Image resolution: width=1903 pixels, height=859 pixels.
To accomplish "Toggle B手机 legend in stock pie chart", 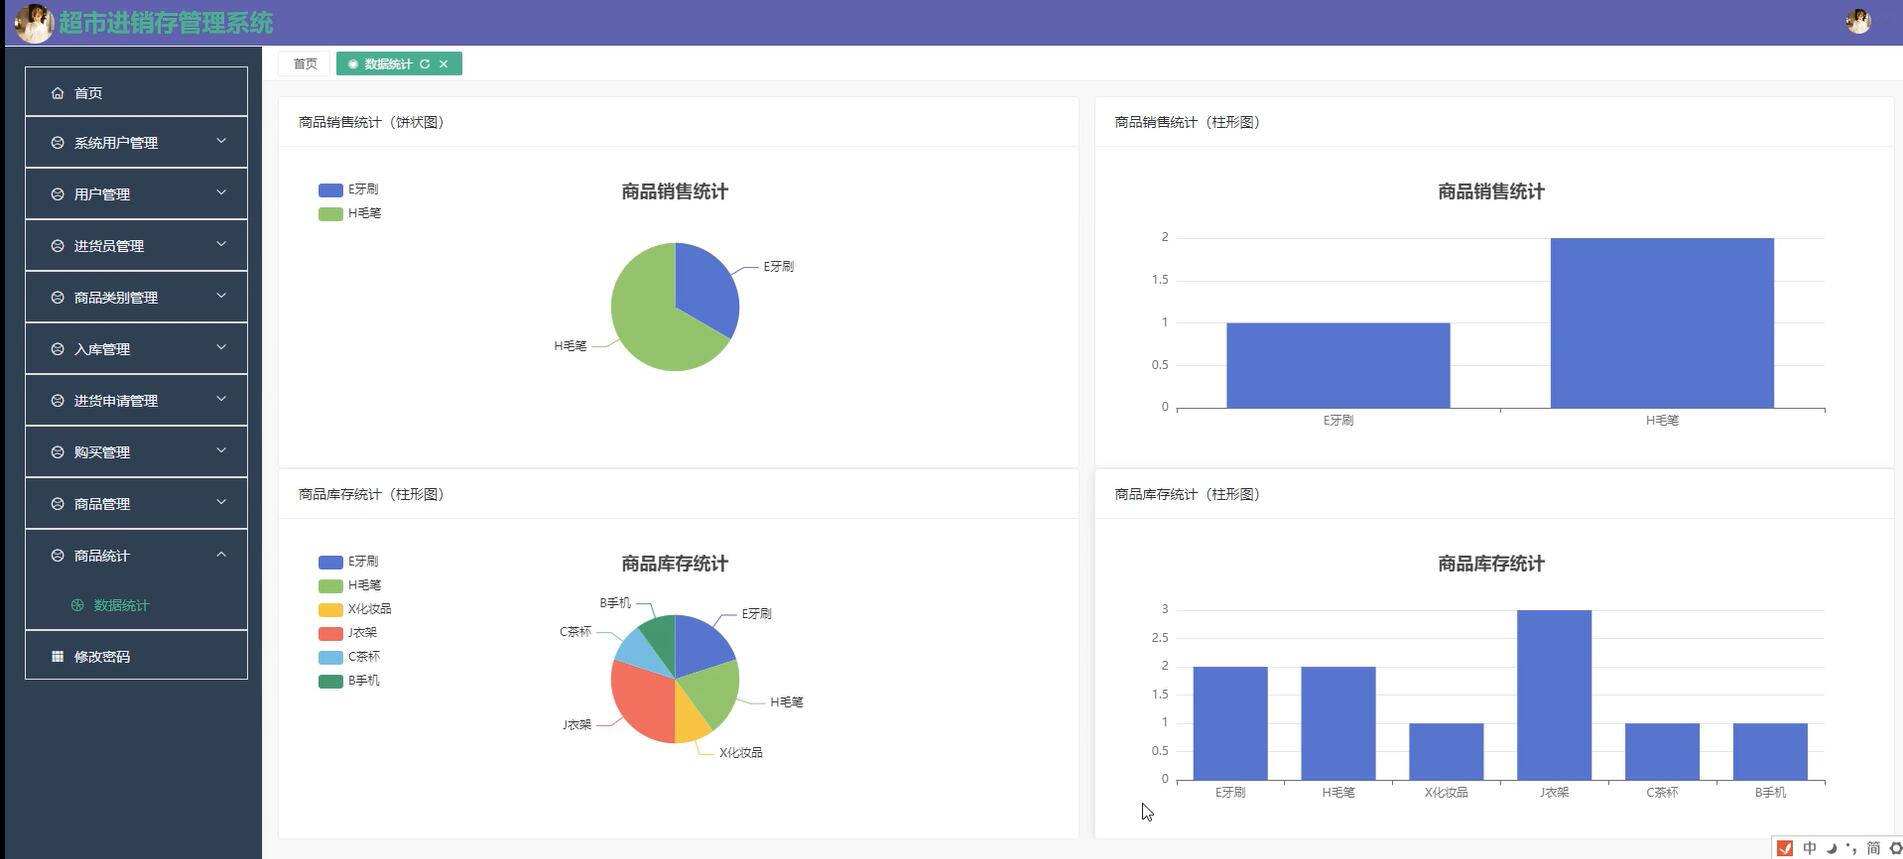I will click(349, 681).
